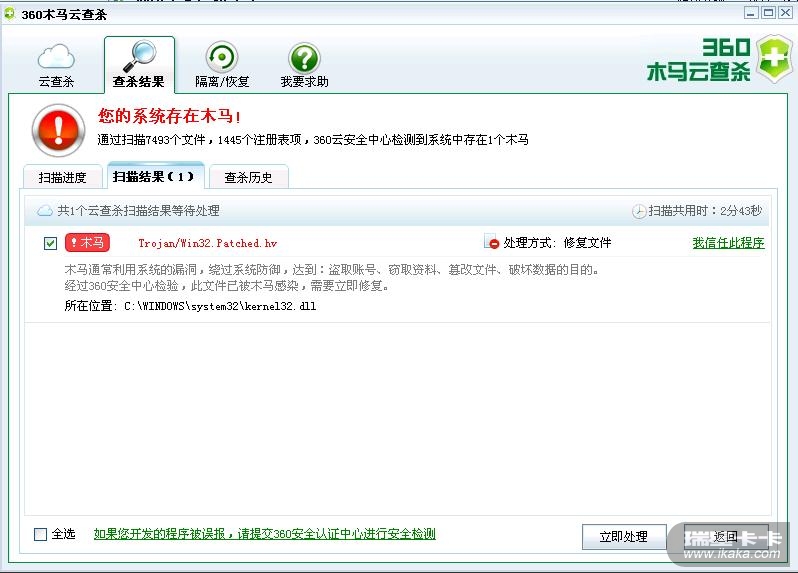Click the scan time clock icon
This screenshot has height=573, width=798.
pyautogui.click(x=639, y=211)
